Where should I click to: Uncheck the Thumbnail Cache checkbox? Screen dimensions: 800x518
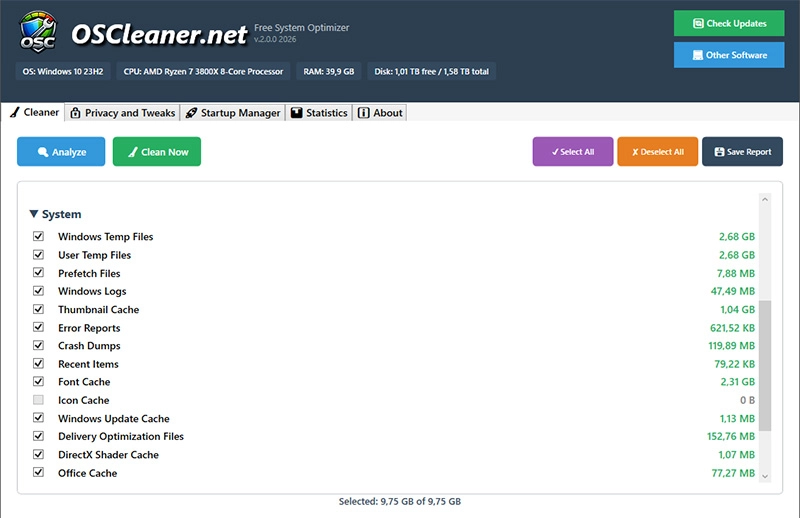[38, 309]
